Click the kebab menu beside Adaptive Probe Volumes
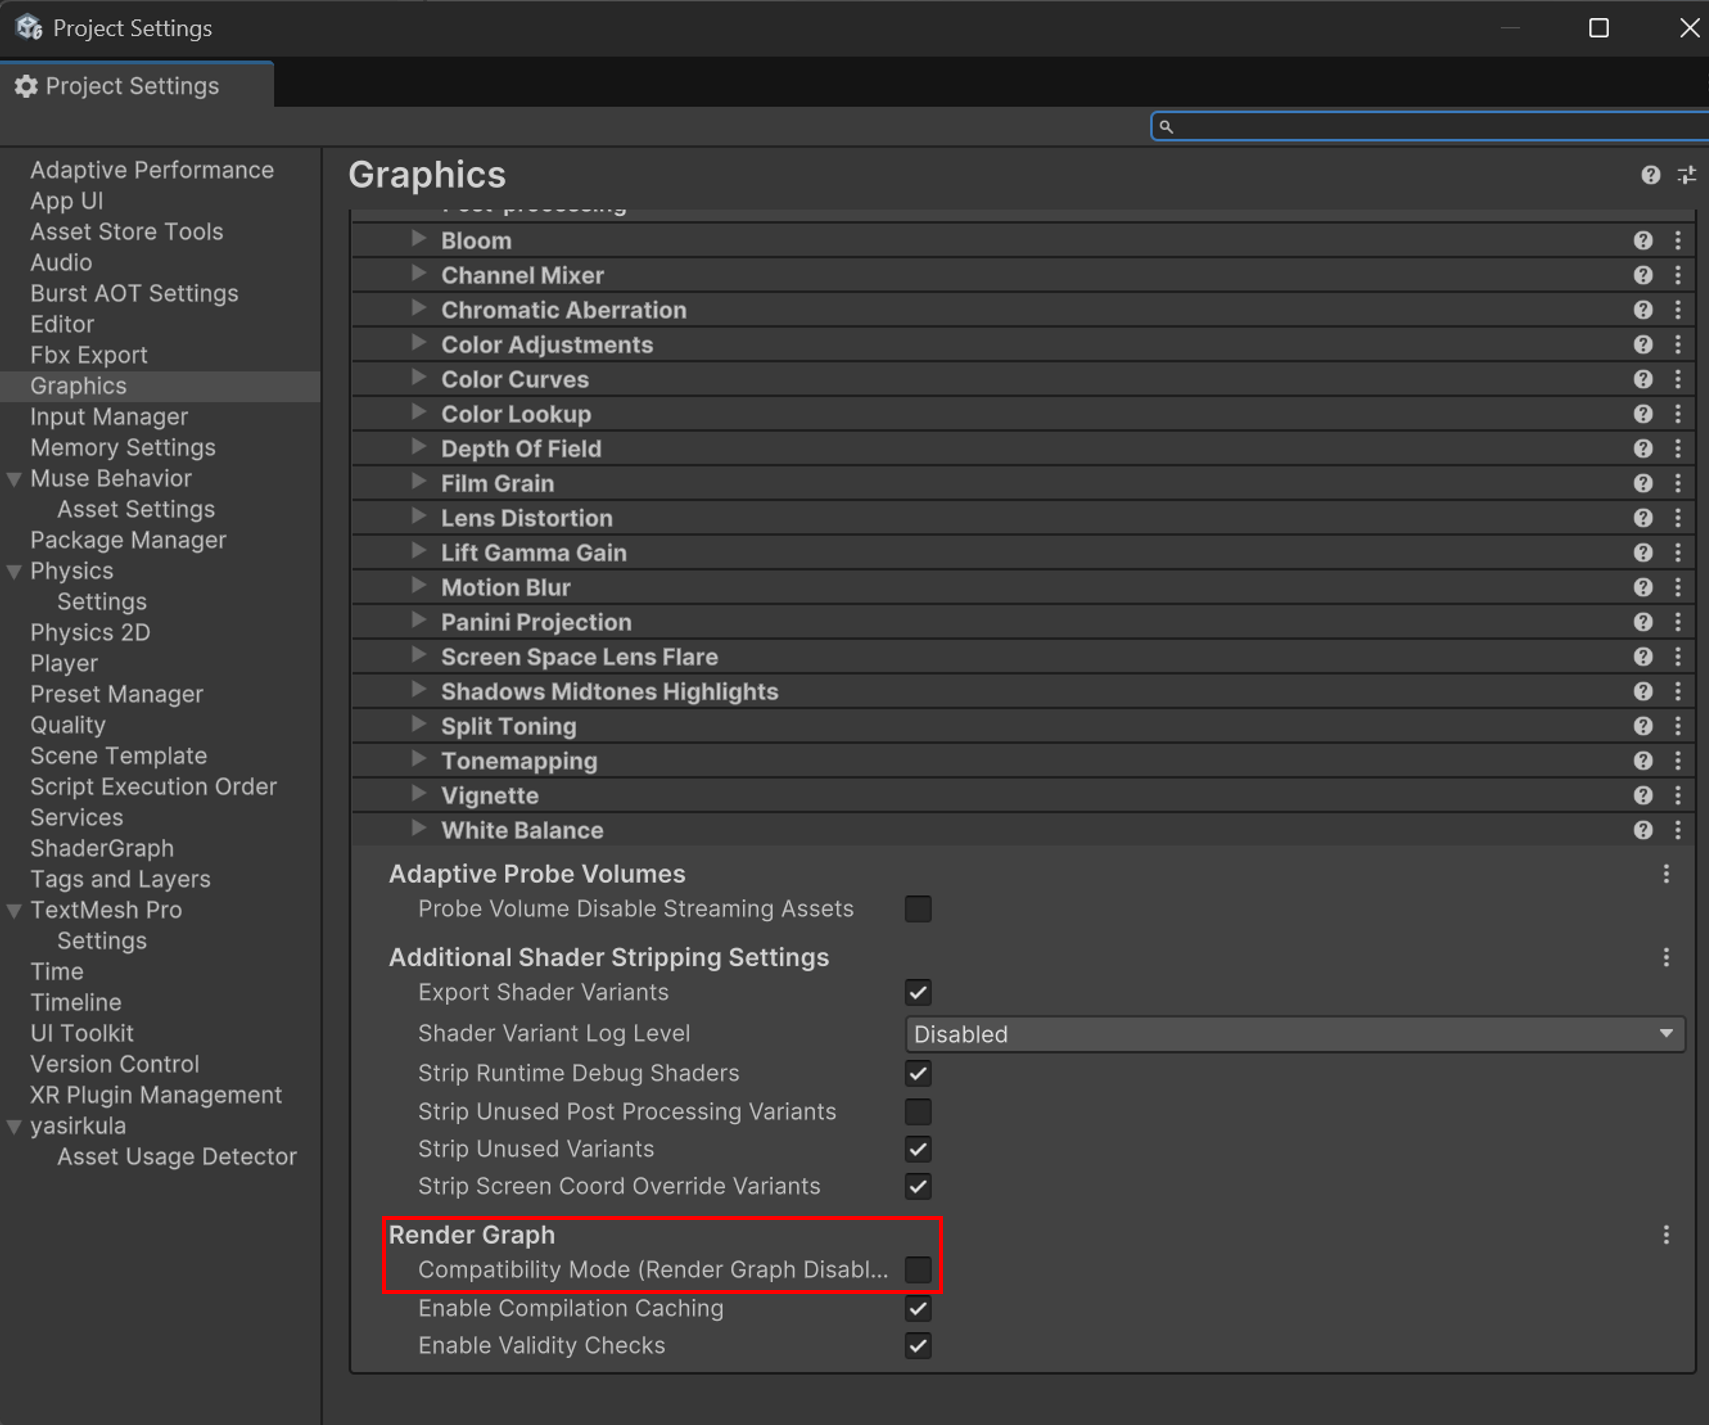Screen dimensions: 1709x1425 click(1665, 874)
